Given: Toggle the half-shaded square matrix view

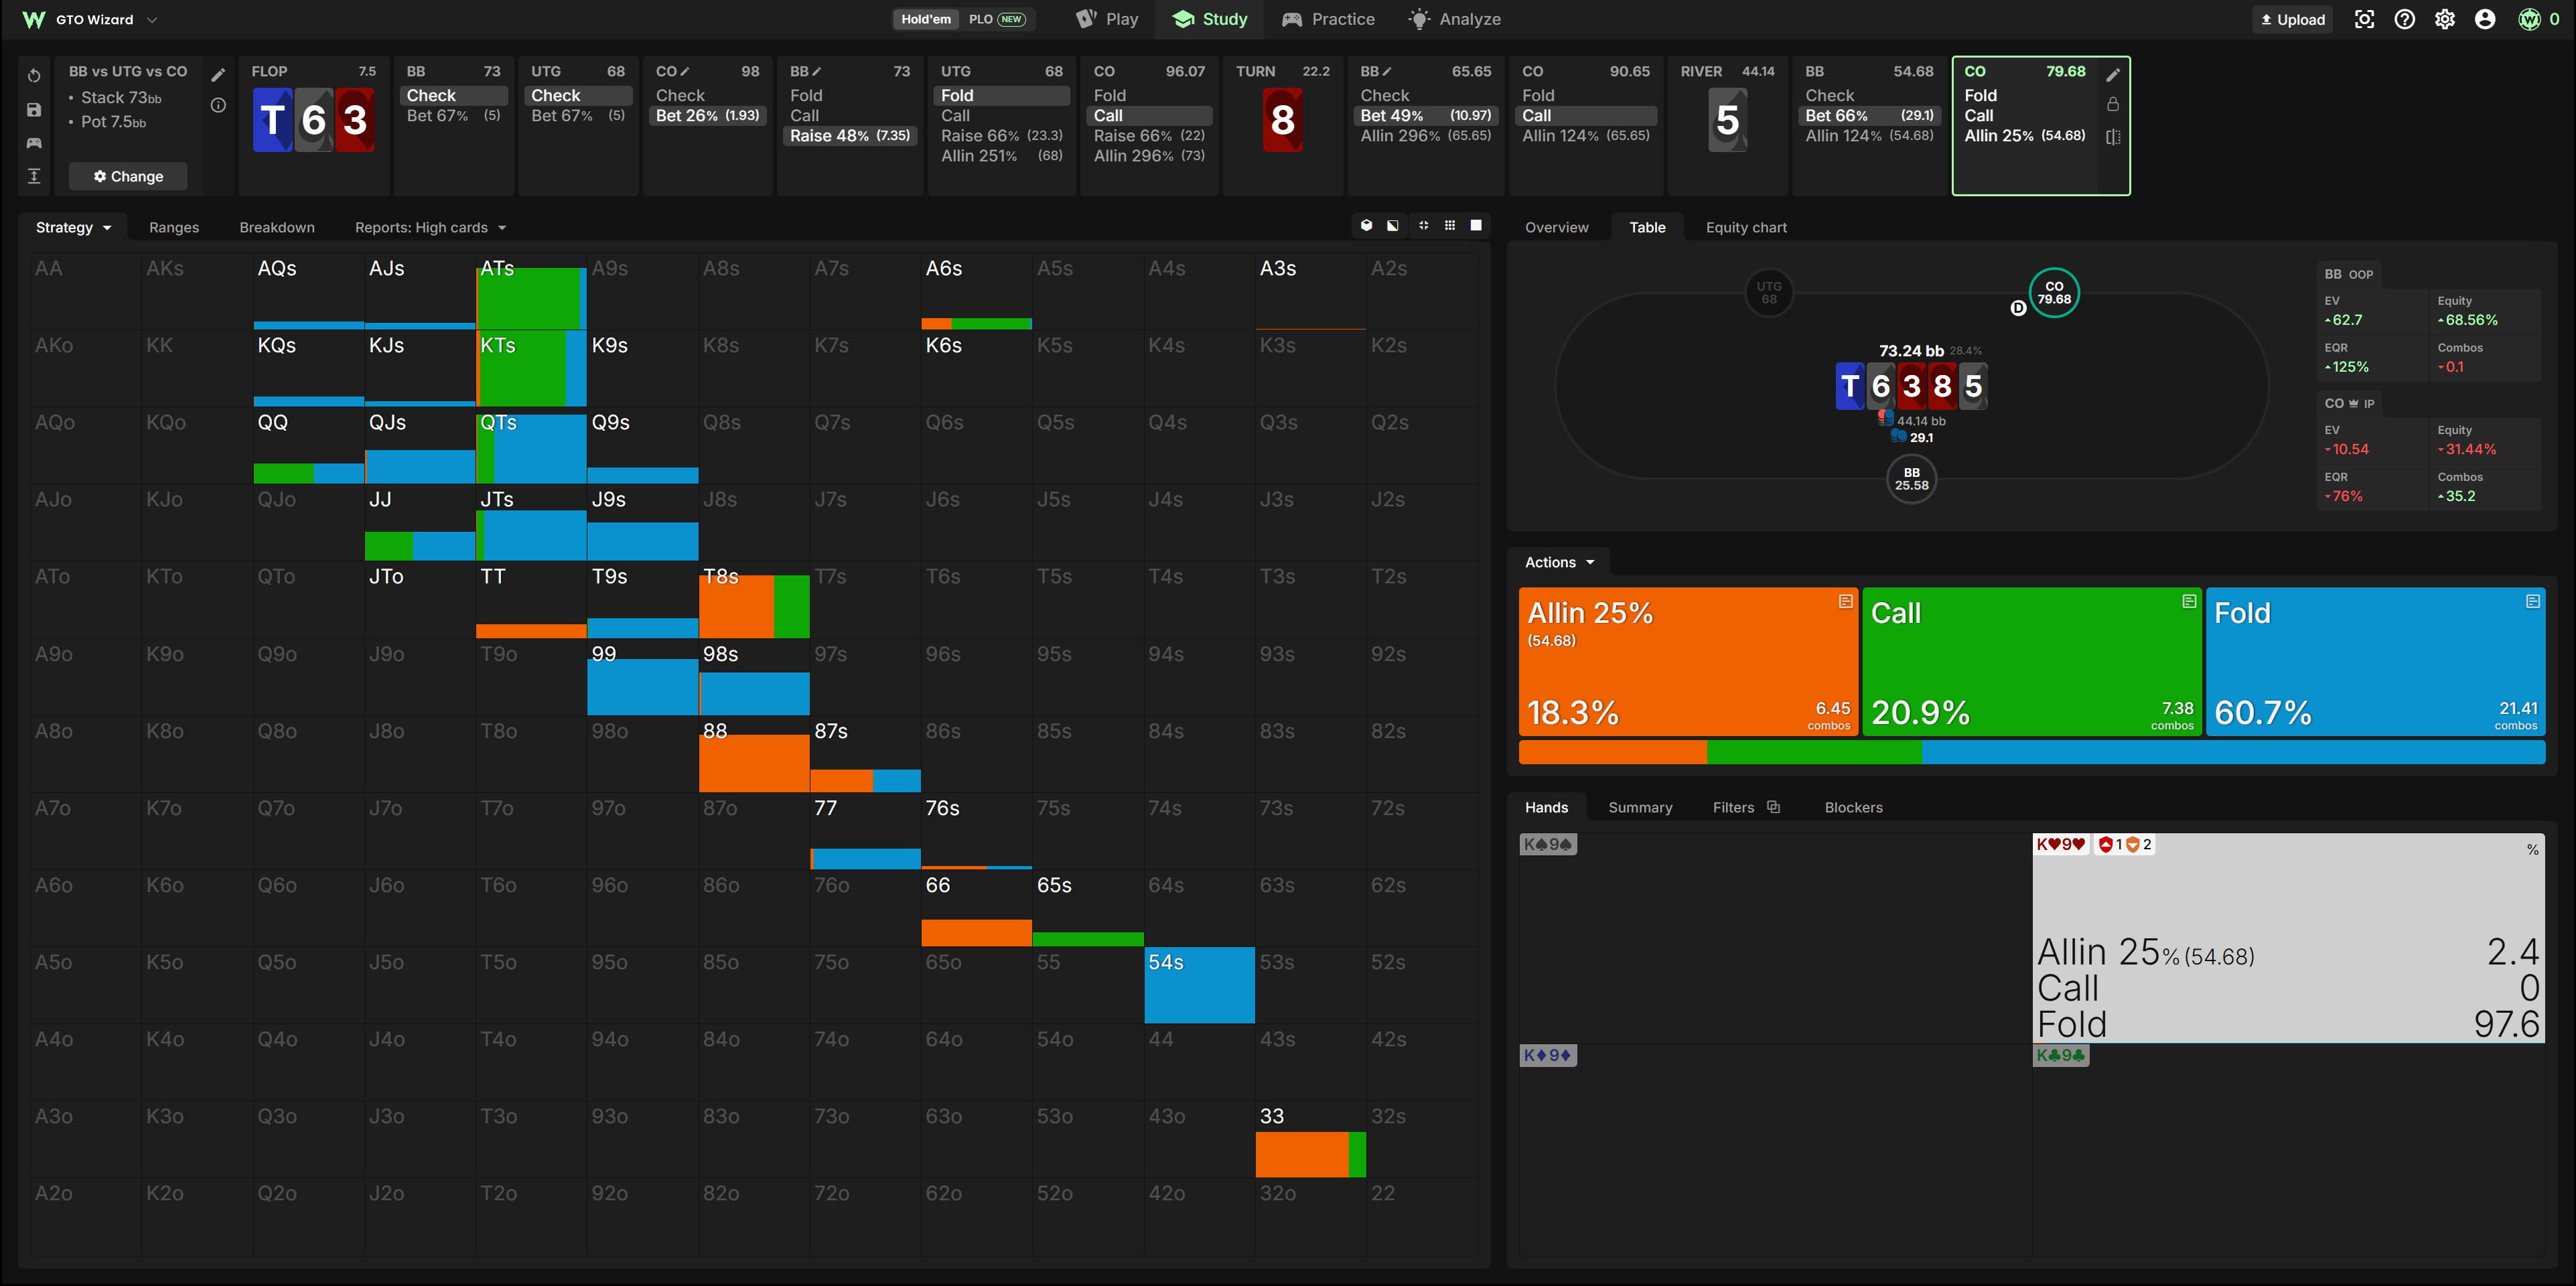Looking at the screenshot, I should [1393, 226].
